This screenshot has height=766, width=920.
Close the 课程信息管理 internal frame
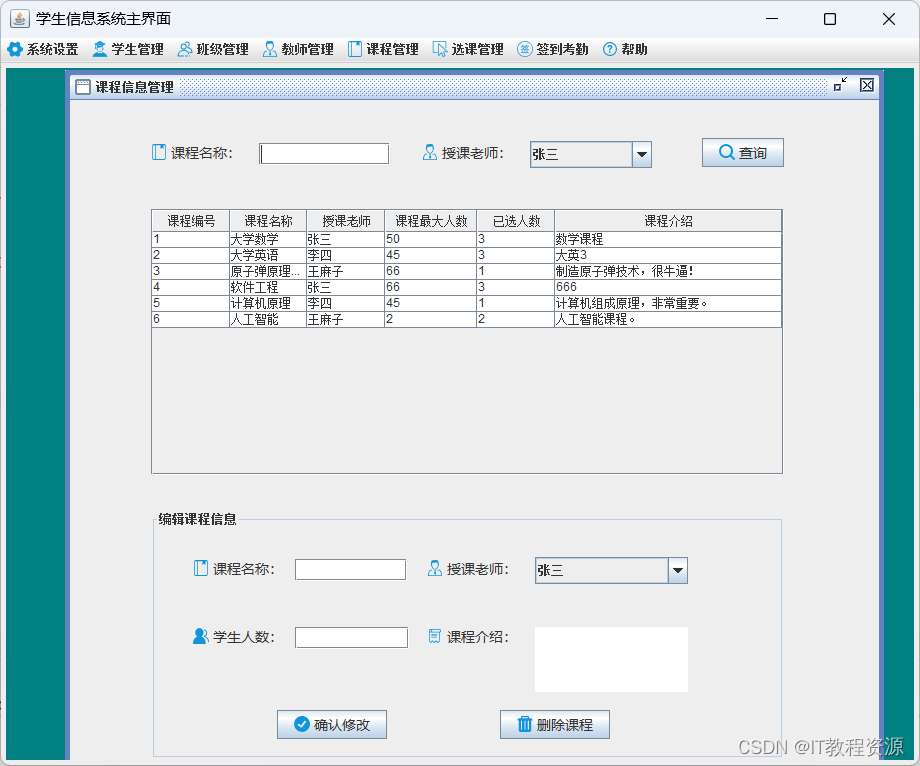(x=867, y=85)
